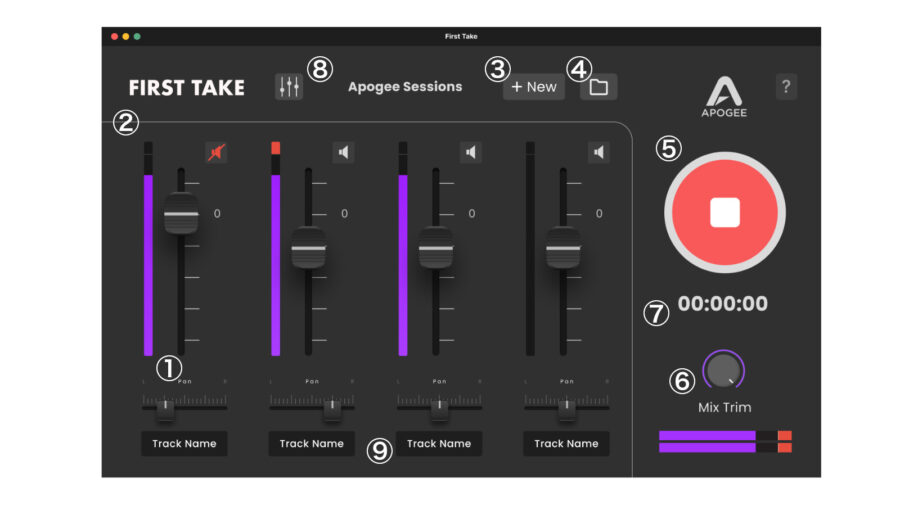Open the sessions folder icon

click(x=599, y=87)
